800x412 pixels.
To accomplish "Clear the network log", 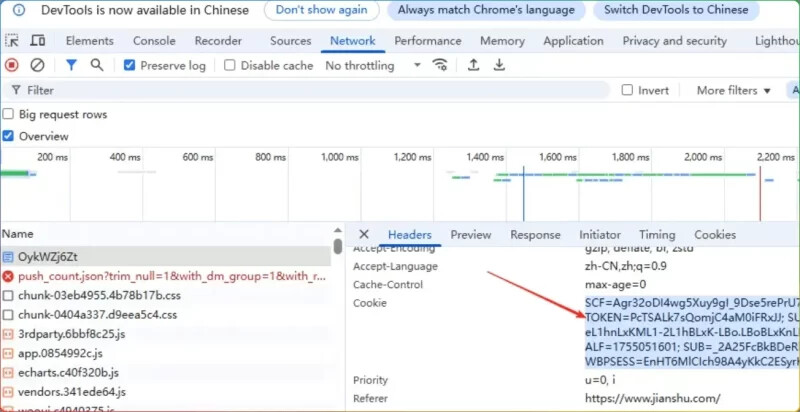I will 37,65.
